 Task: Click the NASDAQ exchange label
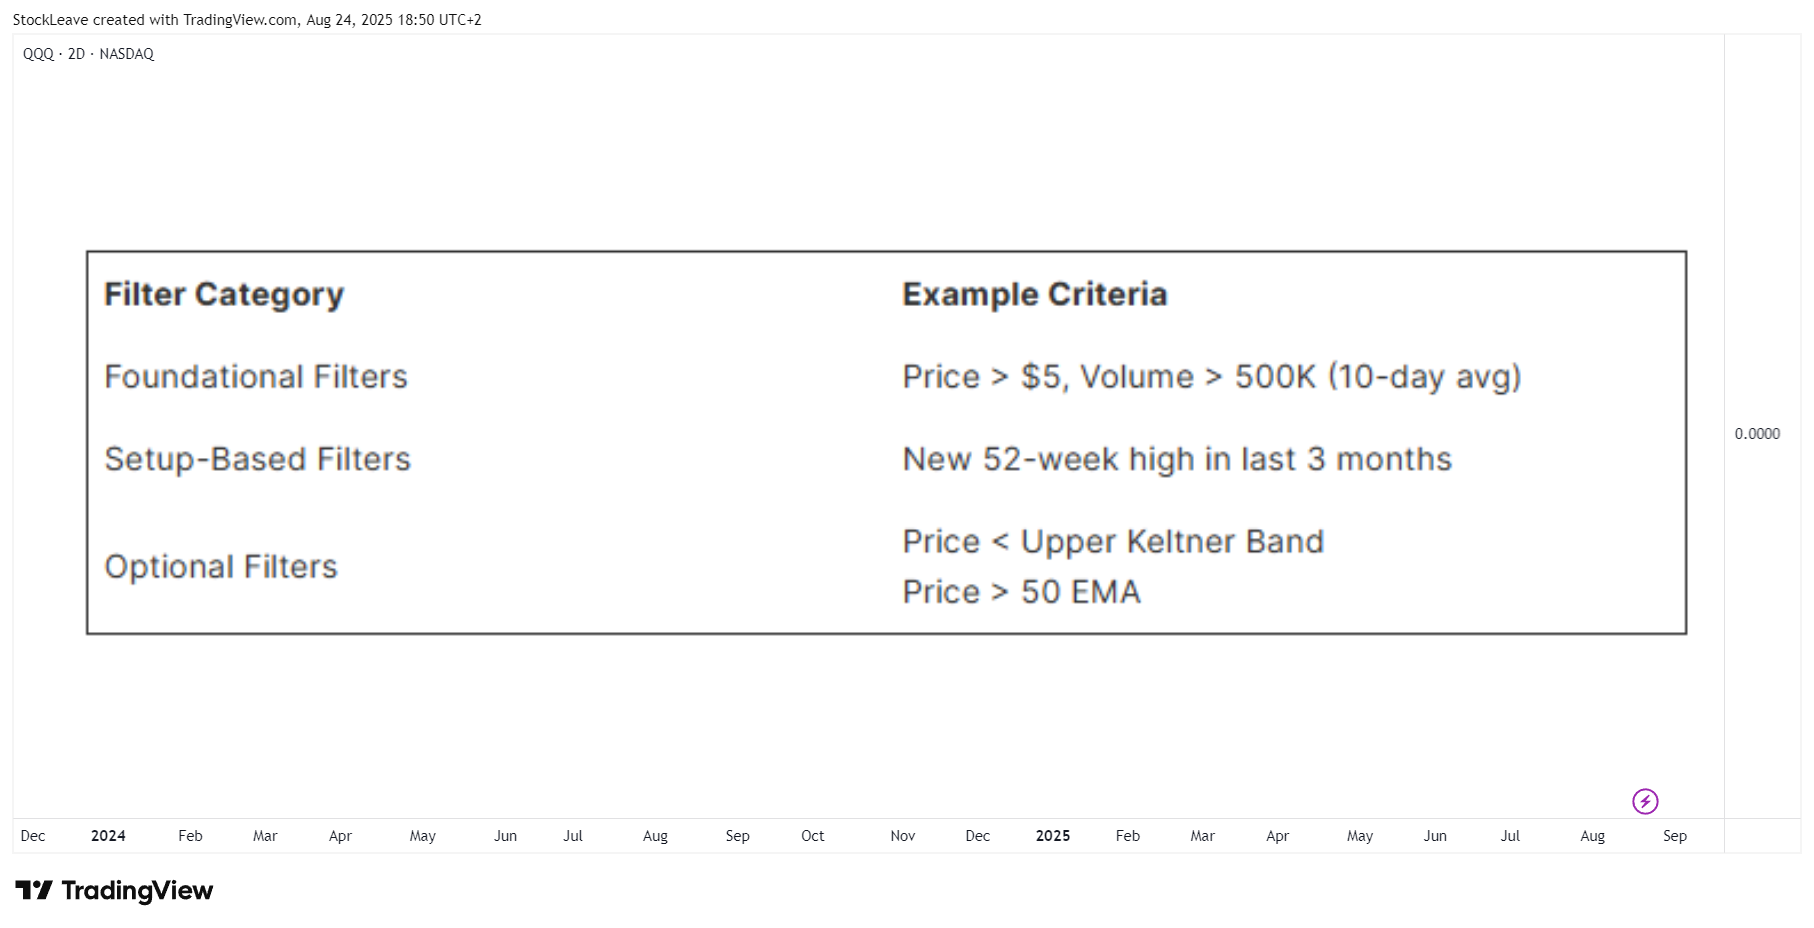click(x=127, y=54)
